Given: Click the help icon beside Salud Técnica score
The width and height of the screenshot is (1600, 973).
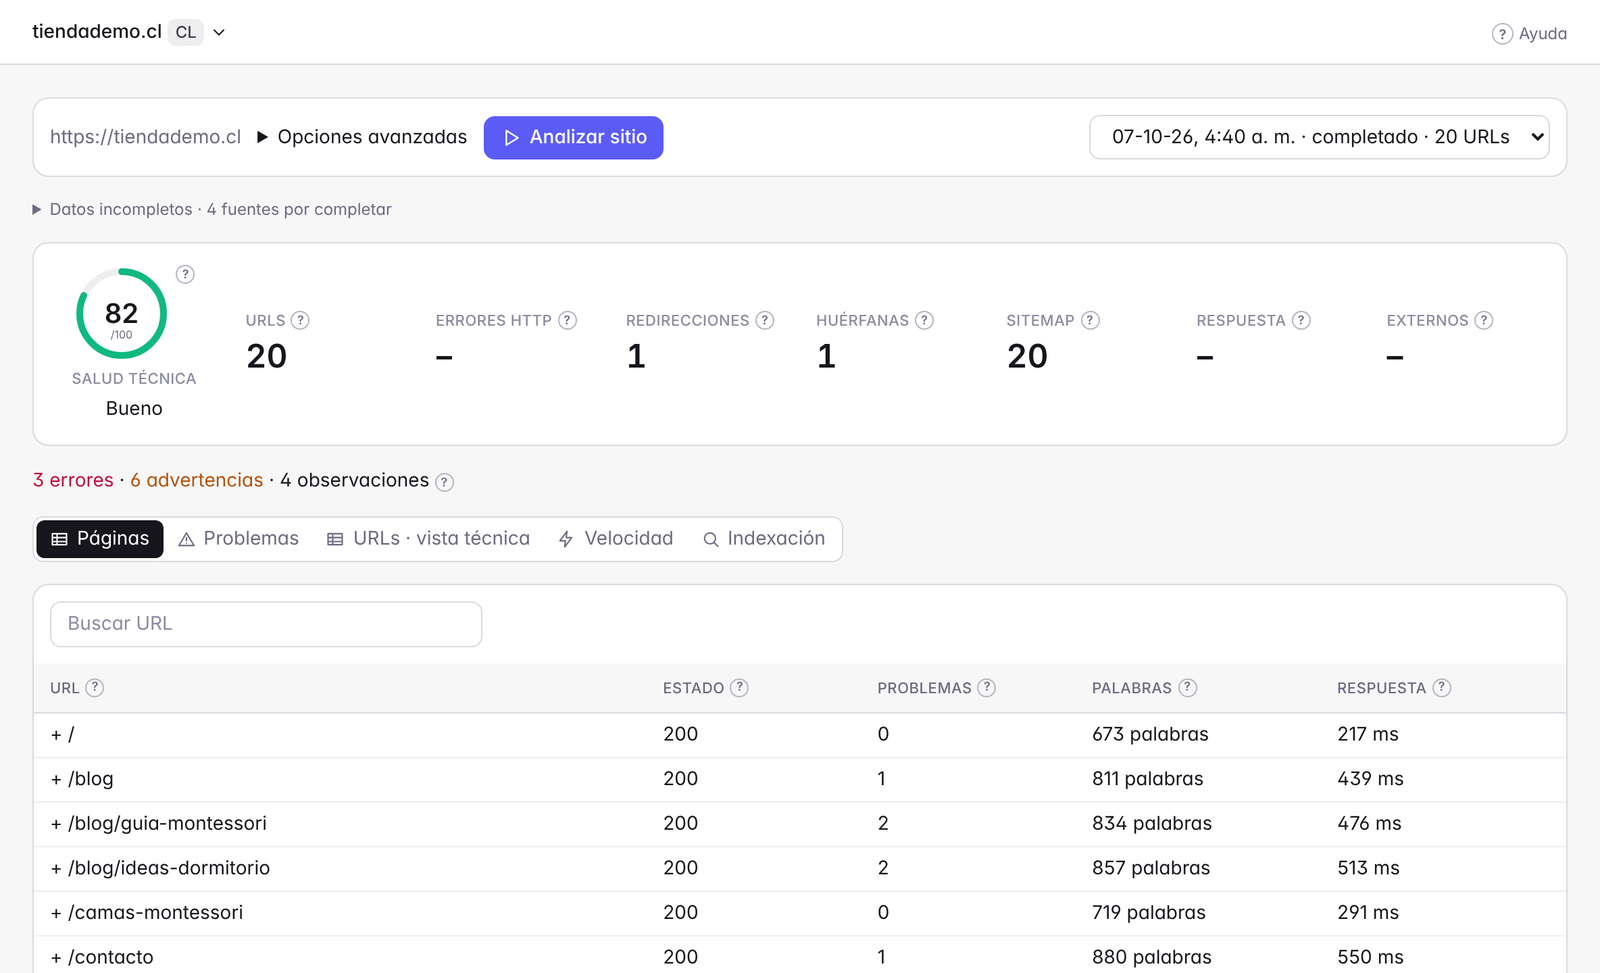Looking at the screenshot, I should coord(185,274).
